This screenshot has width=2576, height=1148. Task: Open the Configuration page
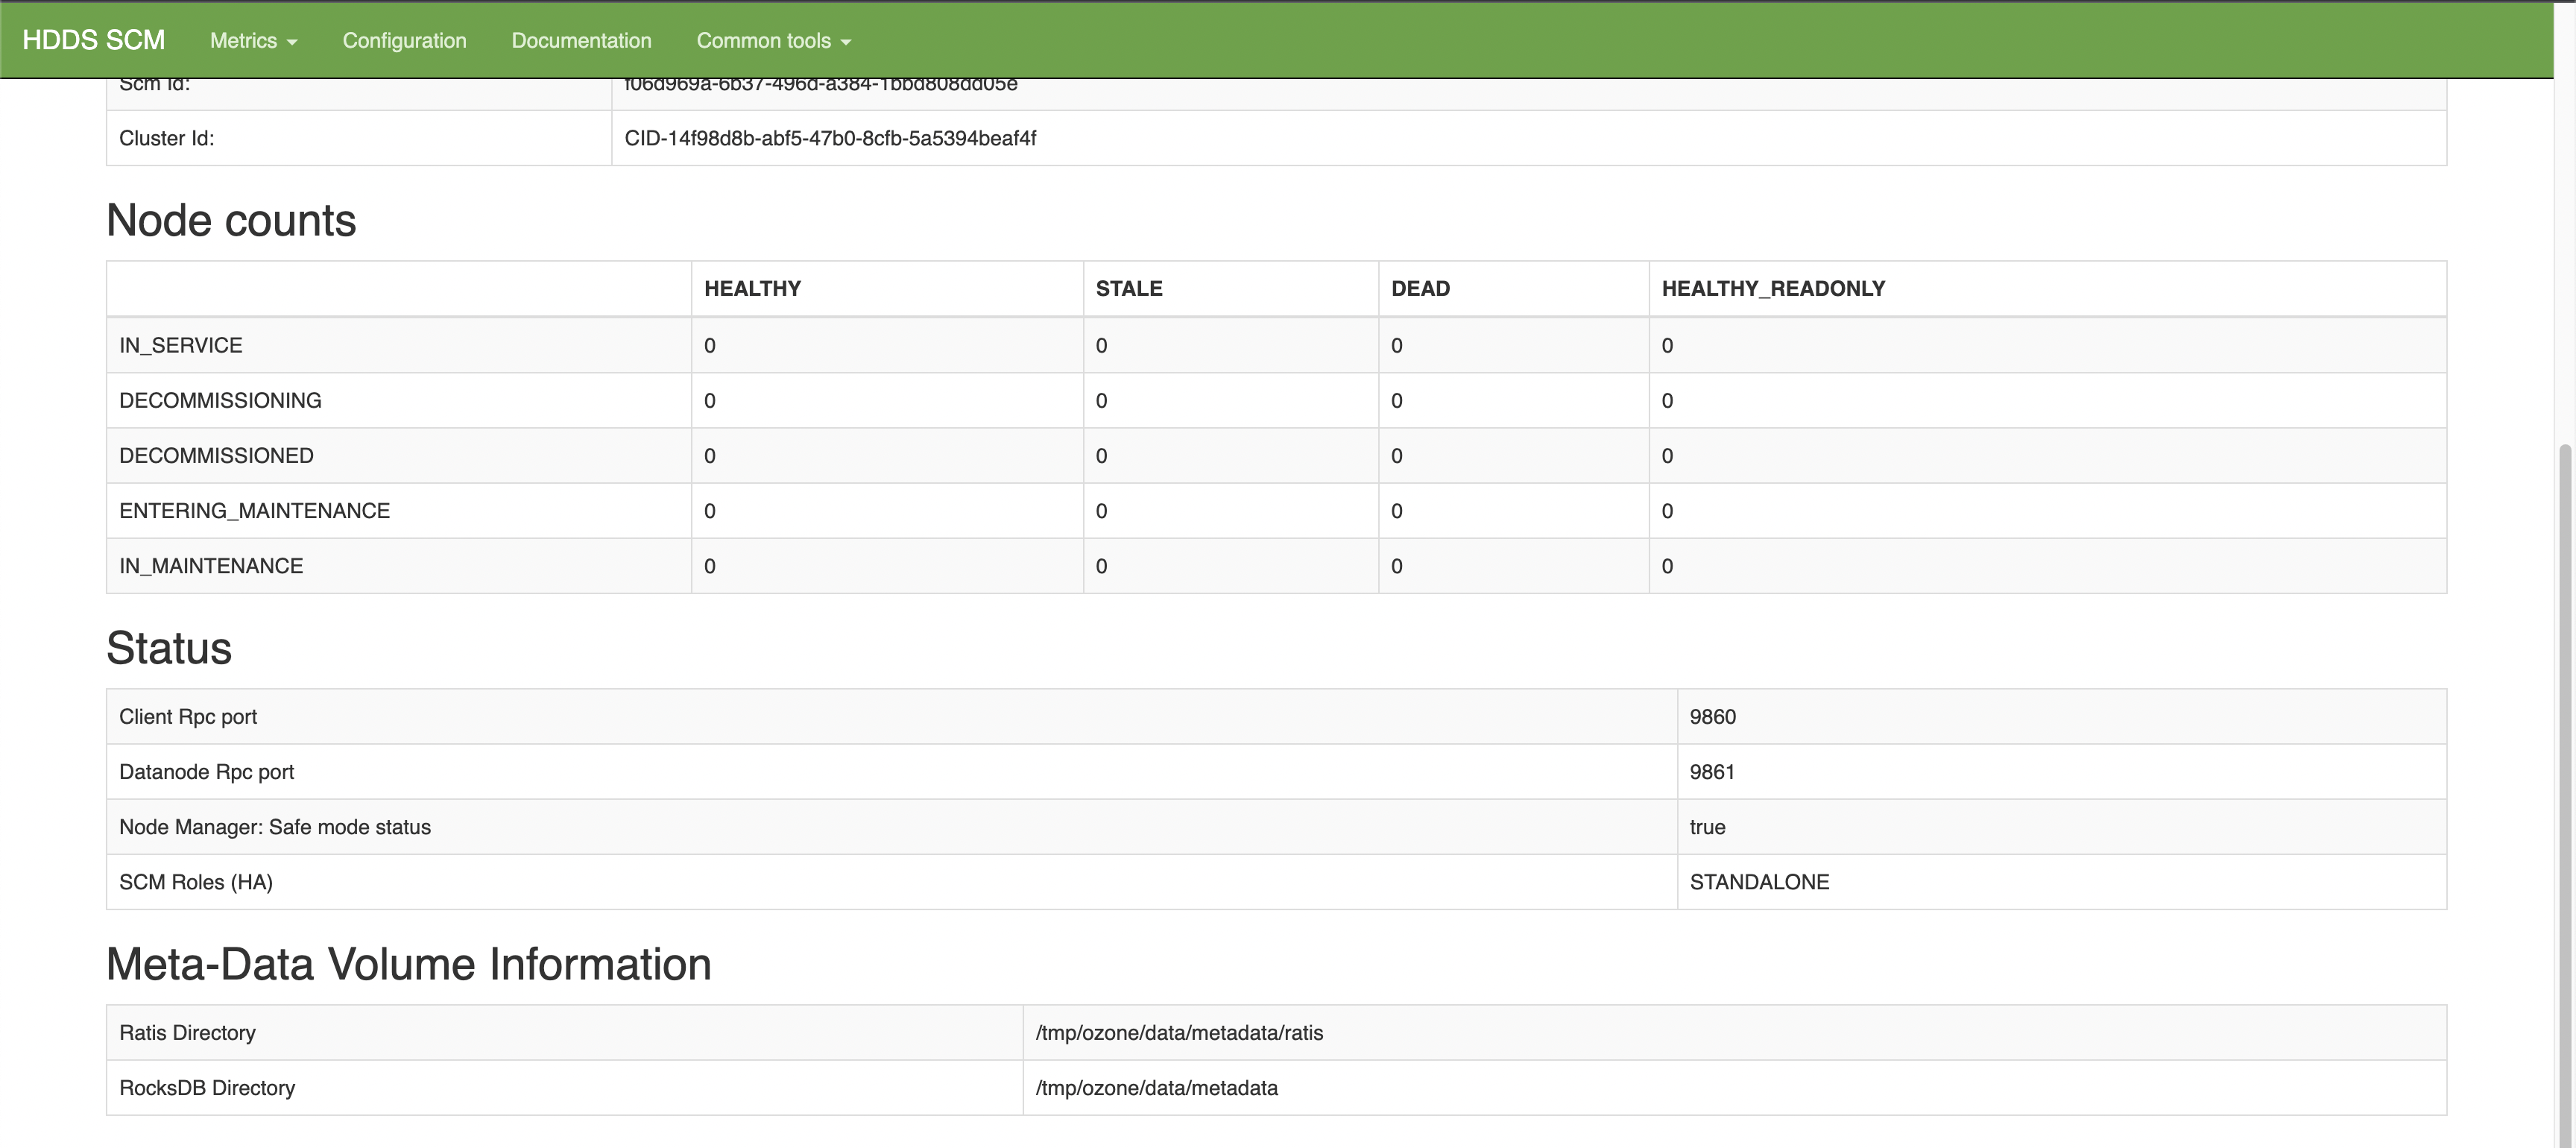coord(404,41)
